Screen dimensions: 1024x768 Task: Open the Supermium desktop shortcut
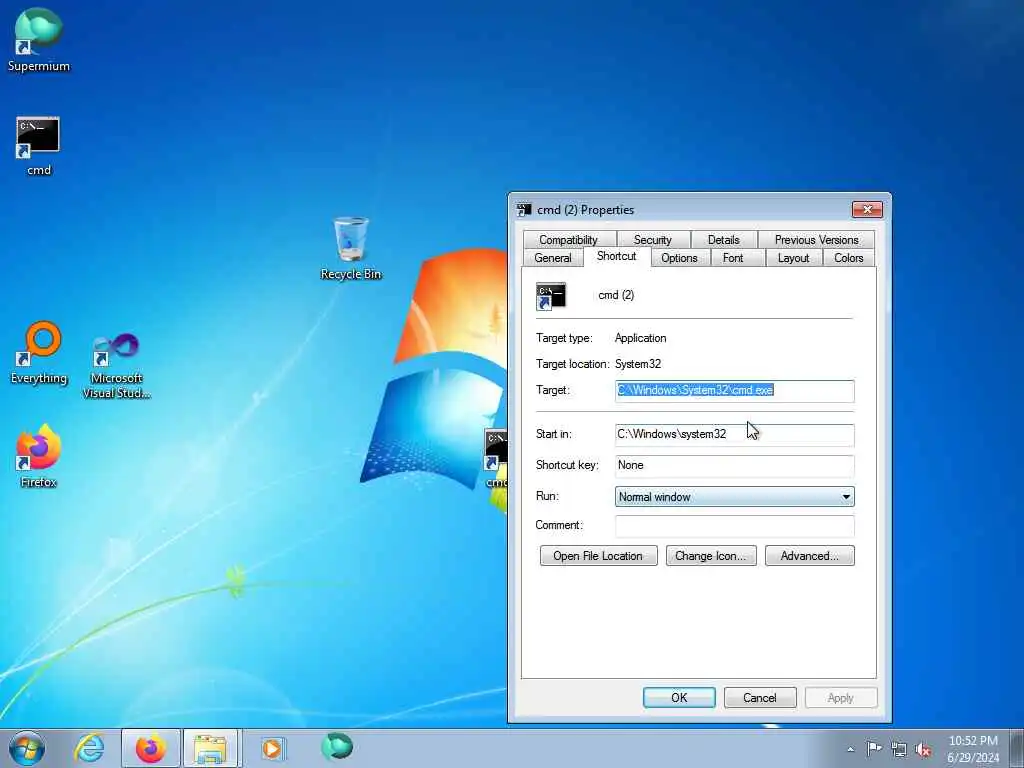coord(39,39)
